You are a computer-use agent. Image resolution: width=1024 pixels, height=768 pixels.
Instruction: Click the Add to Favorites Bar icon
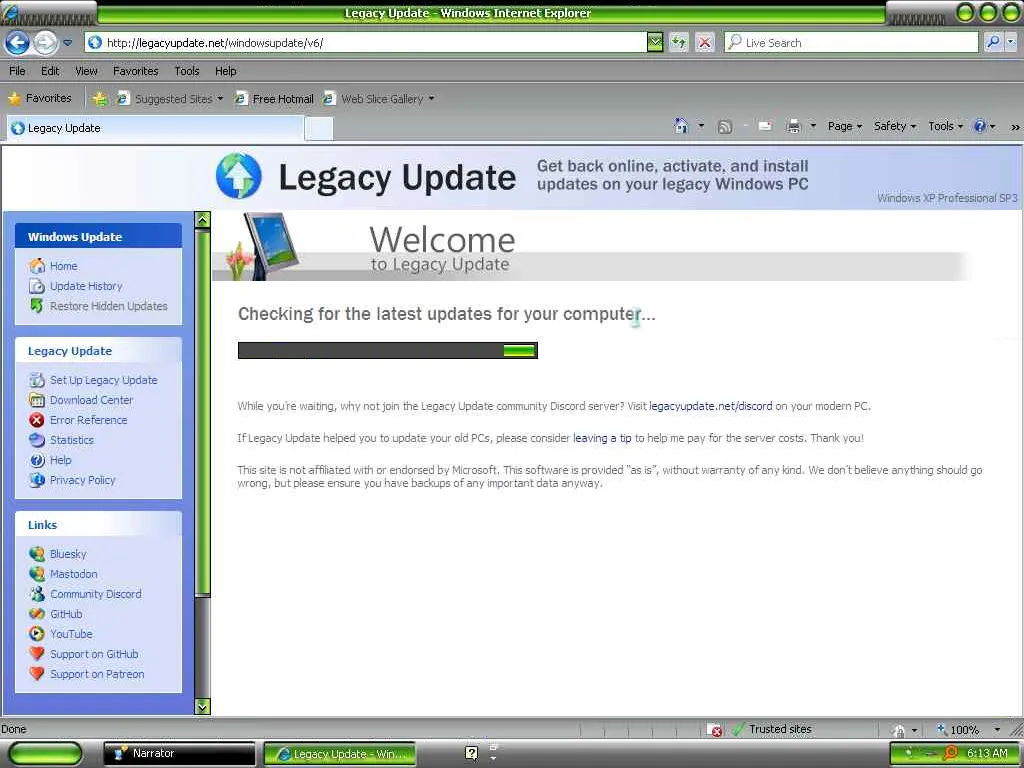tap(100, 99)
